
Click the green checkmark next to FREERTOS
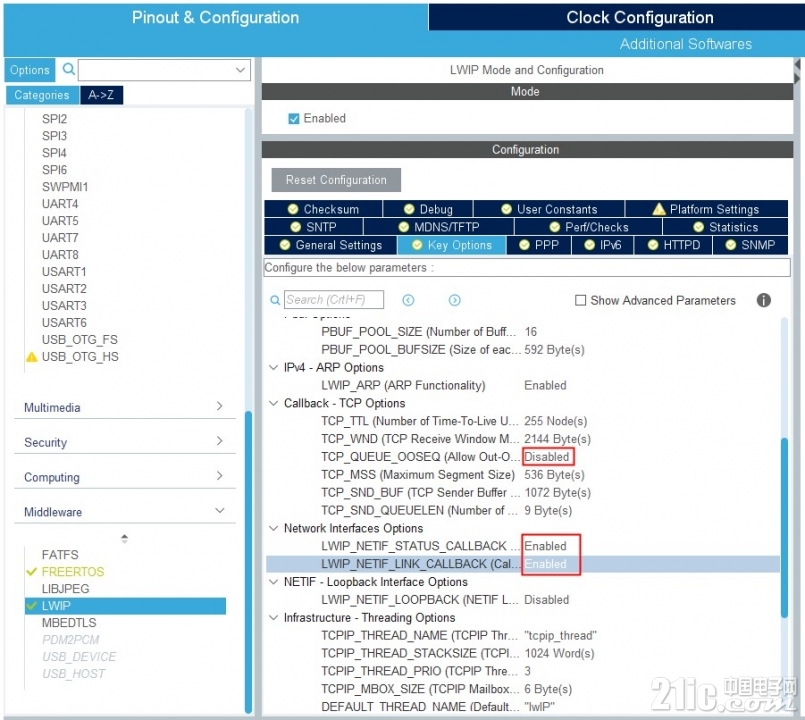tap(32, 572)
